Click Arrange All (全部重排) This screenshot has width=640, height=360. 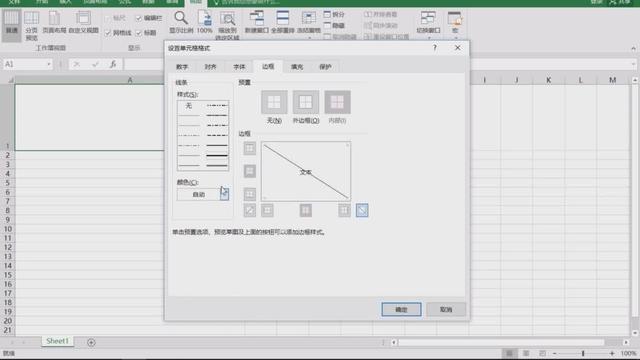pos(282,23)
